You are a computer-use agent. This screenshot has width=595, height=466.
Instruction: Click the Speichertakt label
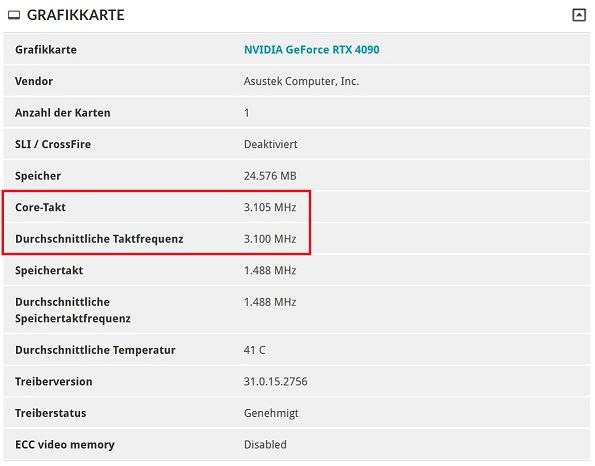(x=49, y=271)
